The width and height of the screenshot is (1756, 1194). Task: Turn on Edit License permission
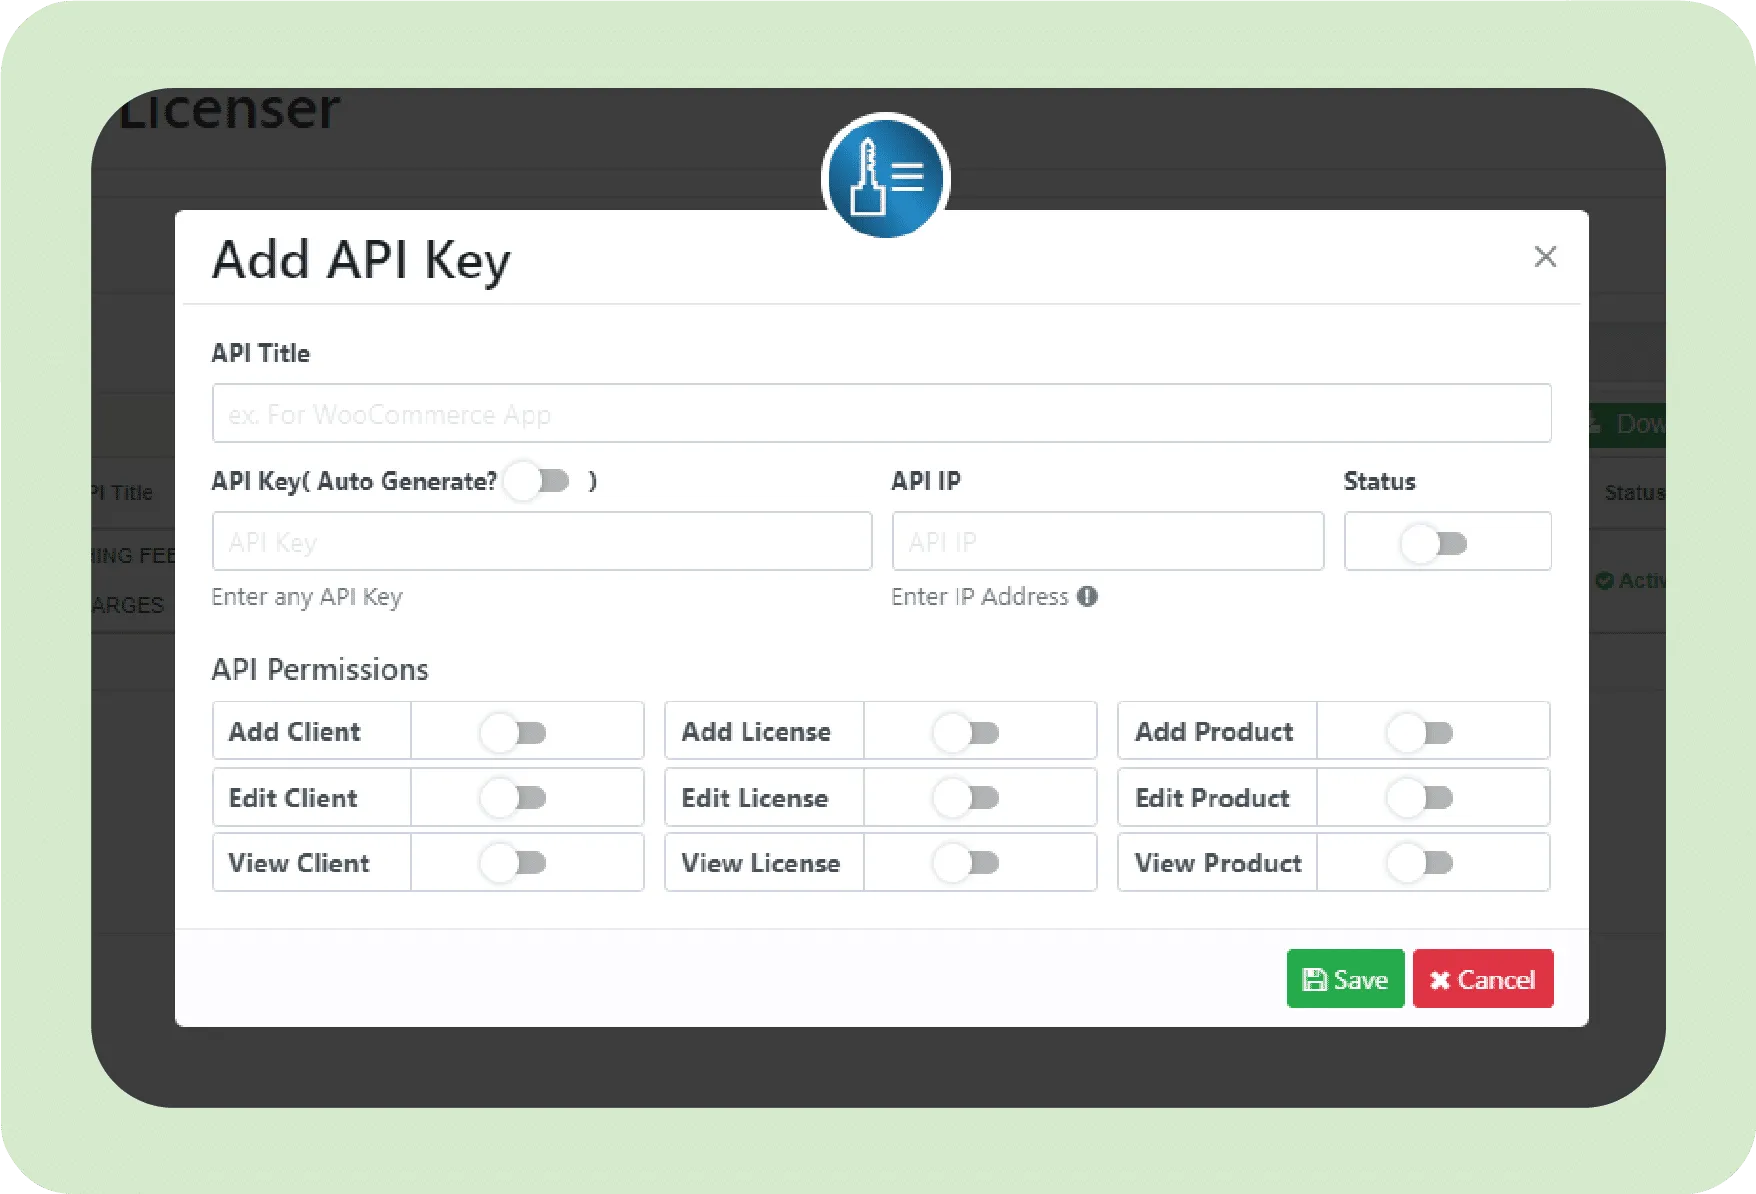tap(966, 798)
